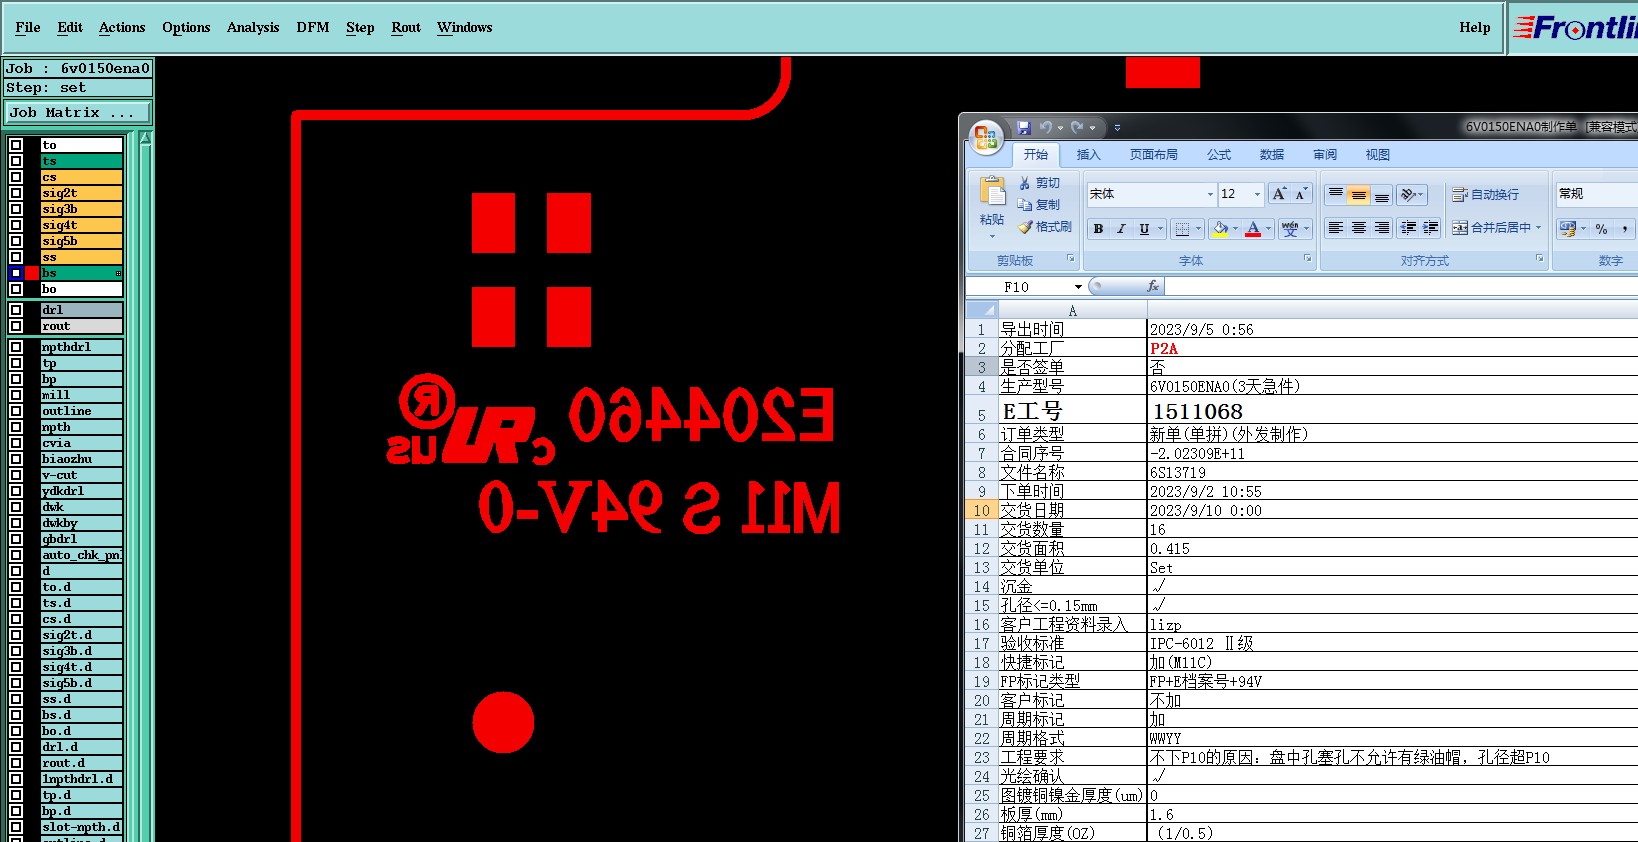
Task: Switch to Excel 公式 (Formulas) tab
Action: tap(1219, 155)
